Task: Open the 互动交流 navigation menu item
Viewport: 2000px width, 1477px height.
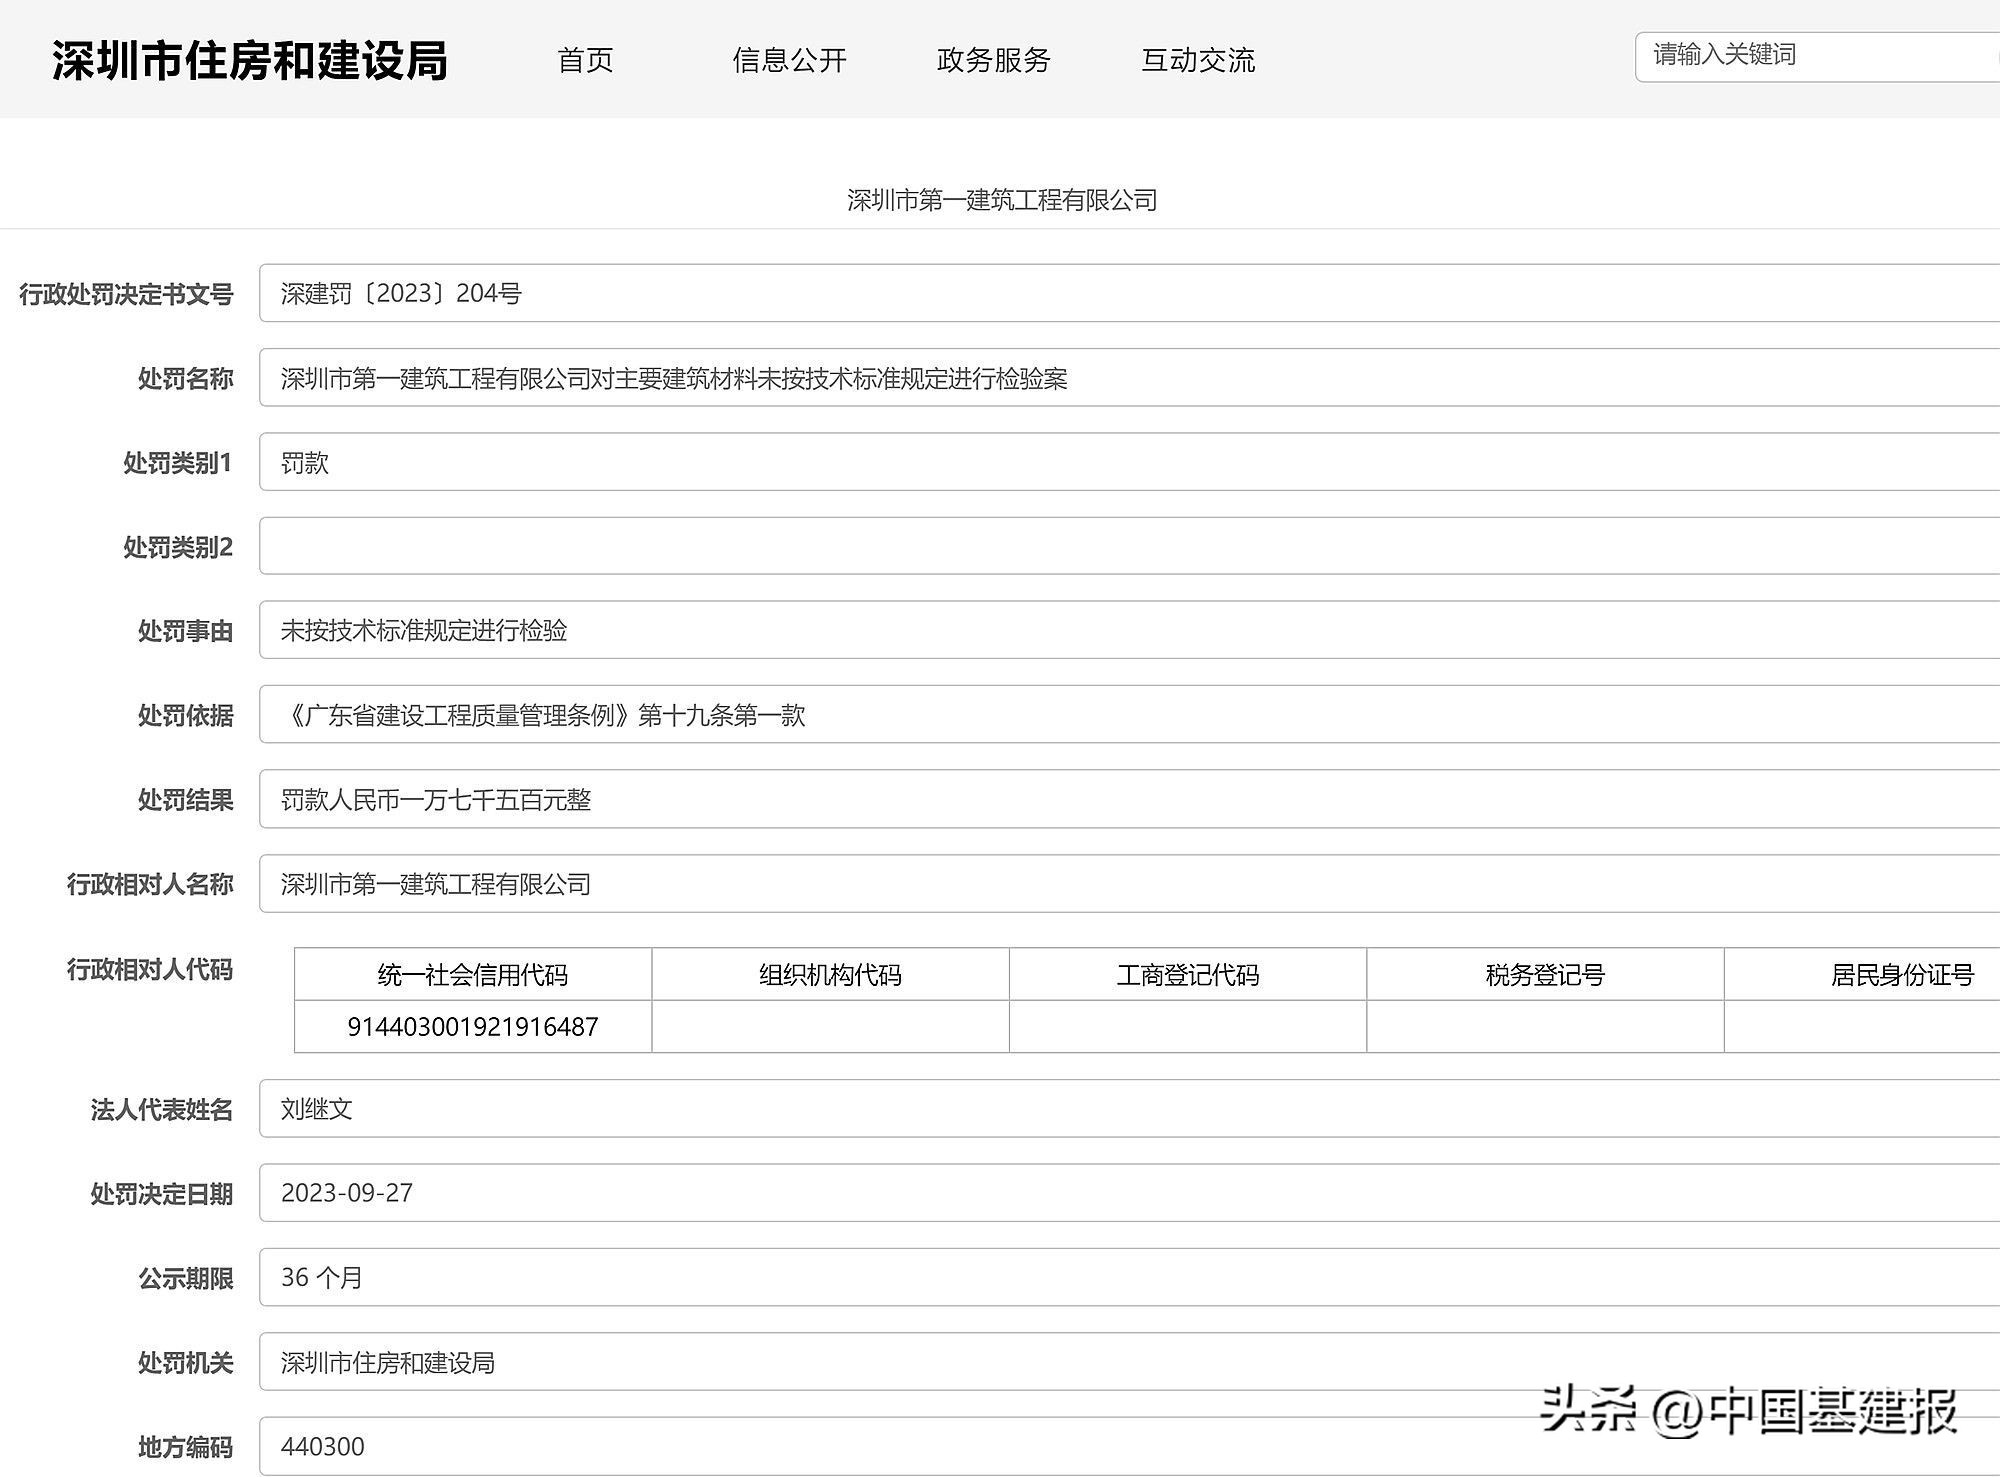Action: tap(1198, 61)
